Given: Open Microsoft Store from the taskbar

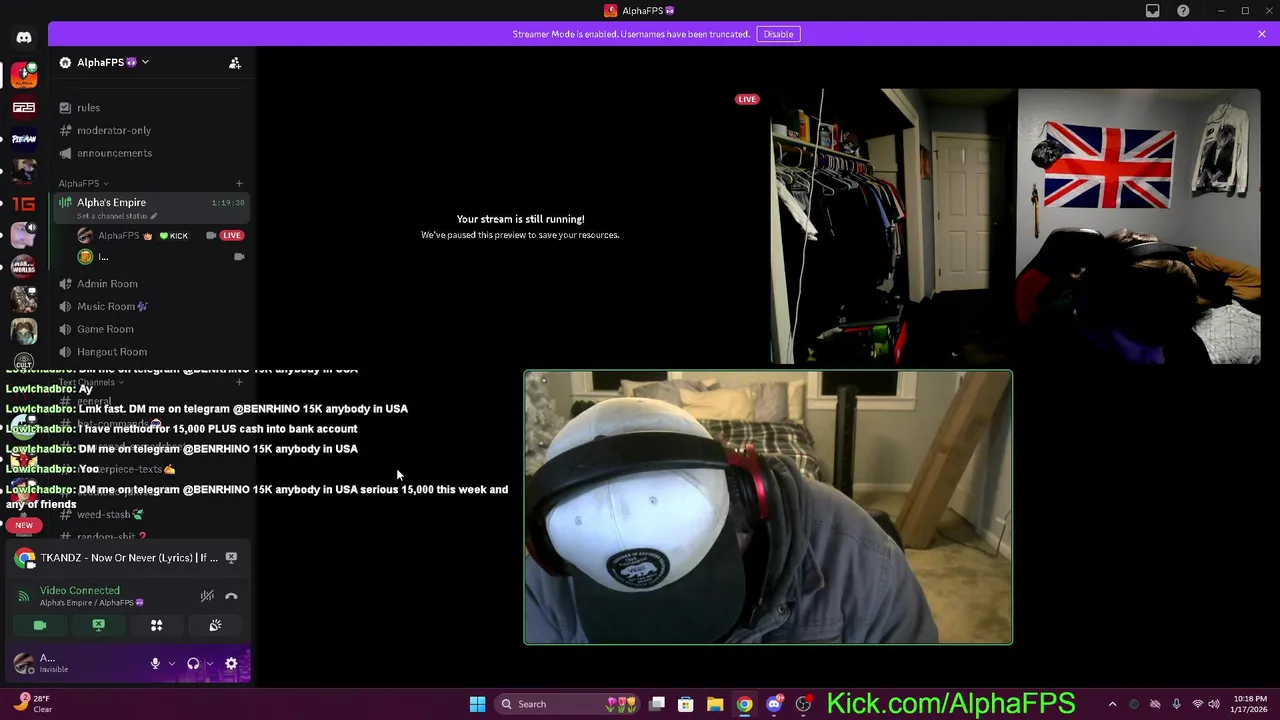Looking at the screenshot, I should [x=686, y=704].
